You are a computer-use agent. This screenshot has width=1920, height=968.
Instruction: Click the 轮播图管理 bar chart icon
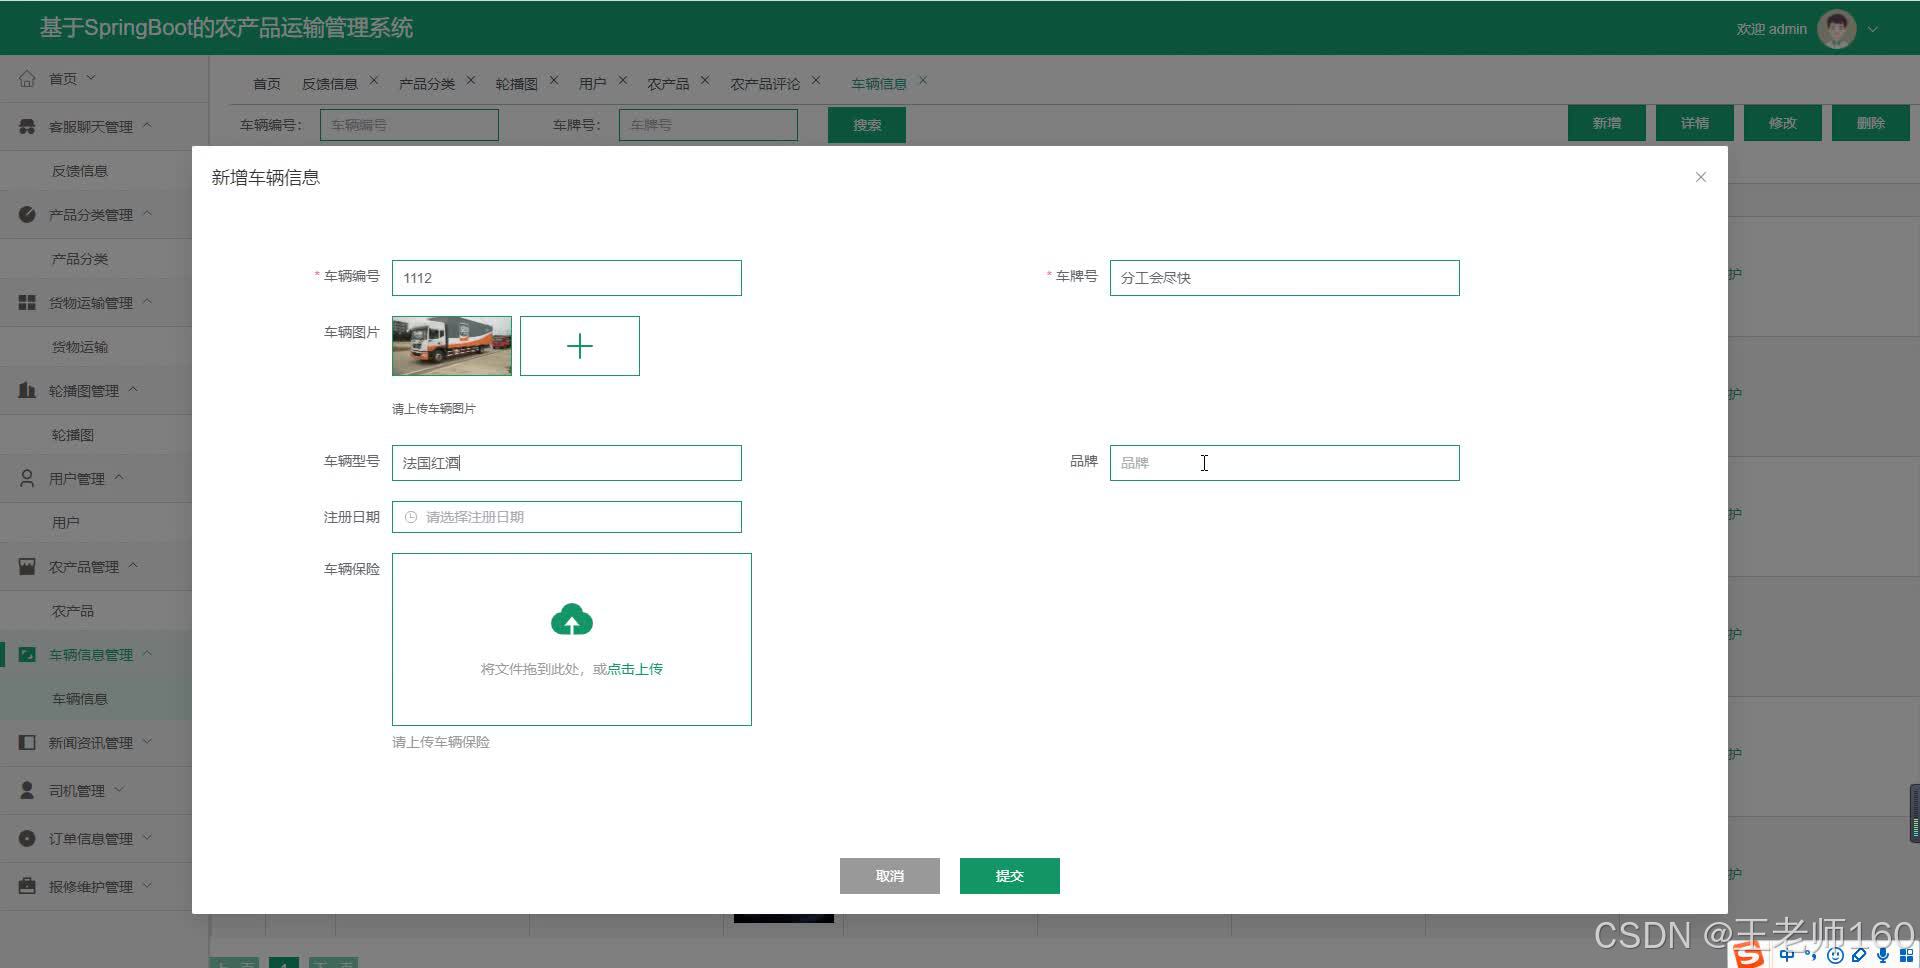(x=27, y=390)
